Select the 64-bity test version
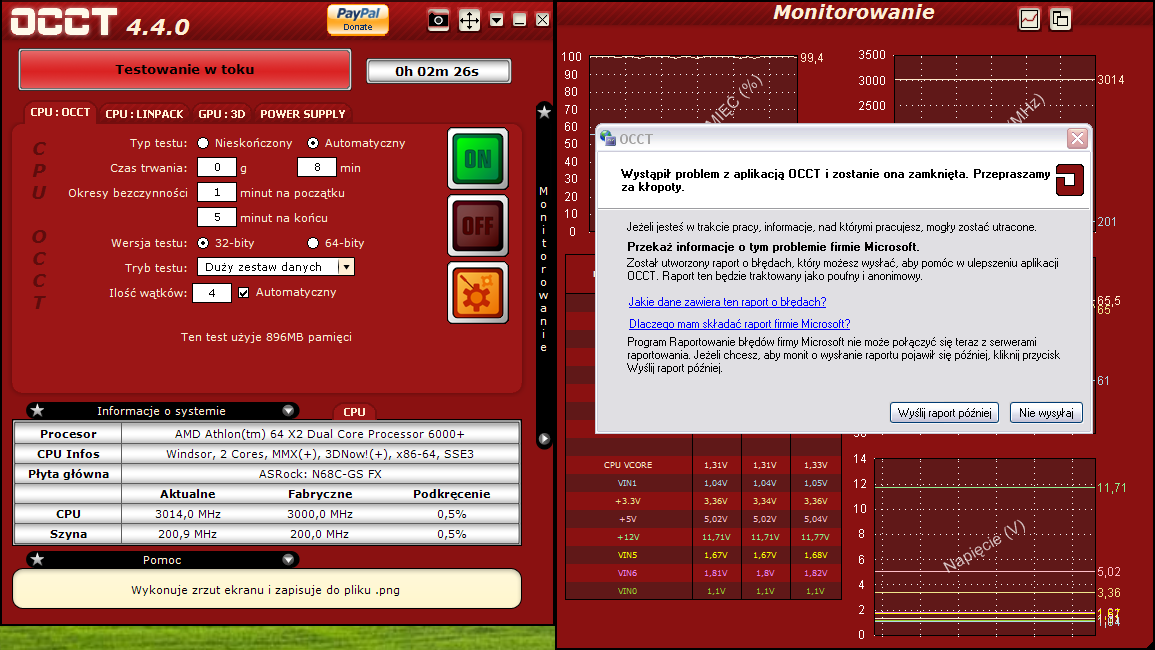 pos(313,242)
